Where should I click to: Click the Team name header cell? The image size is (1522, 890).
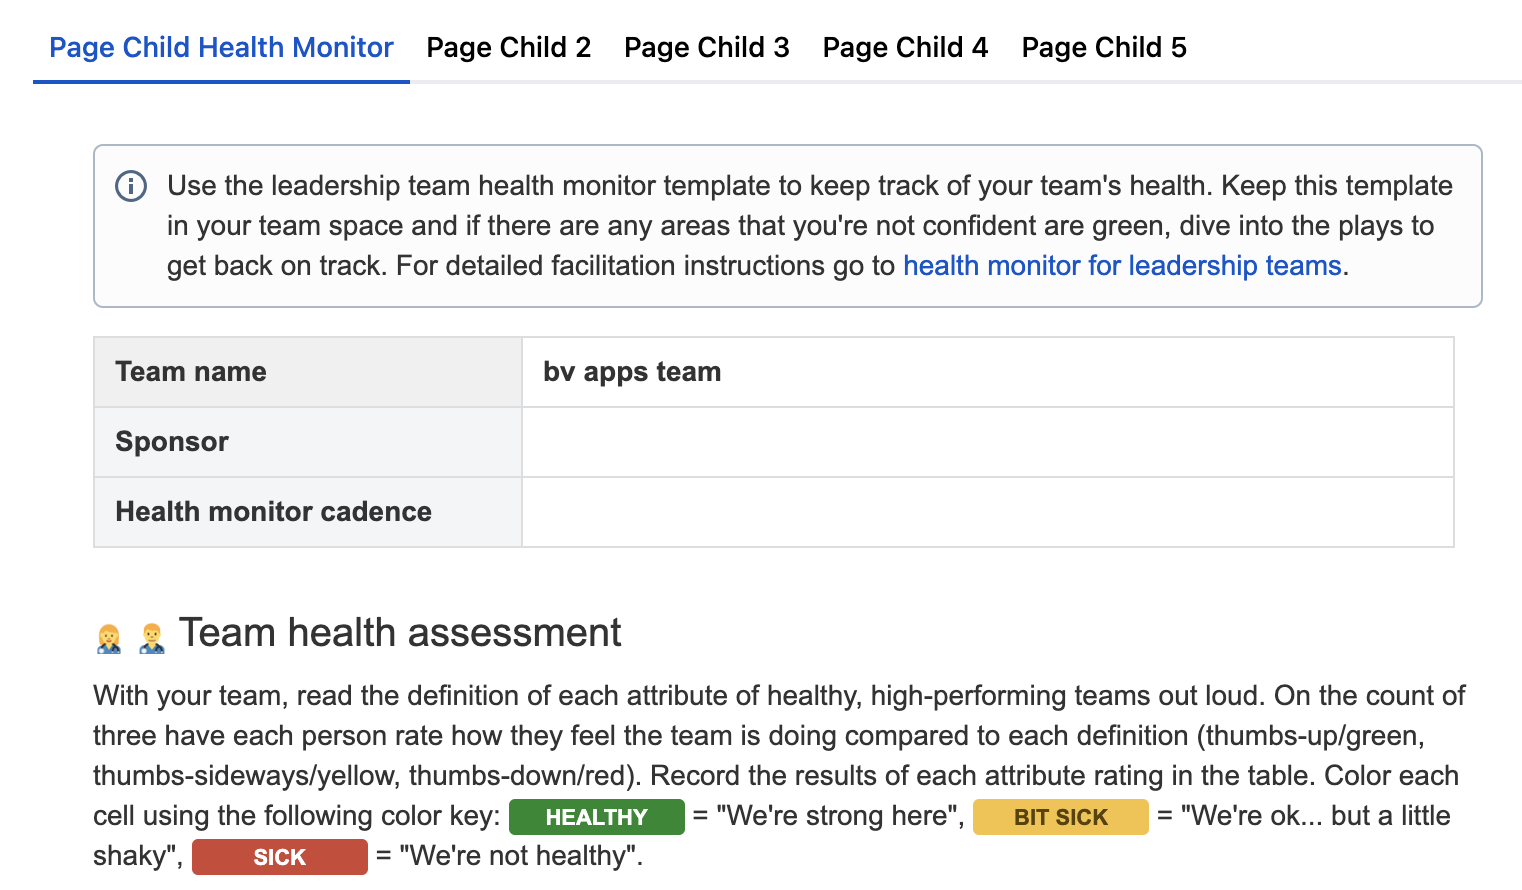(307, 372)
